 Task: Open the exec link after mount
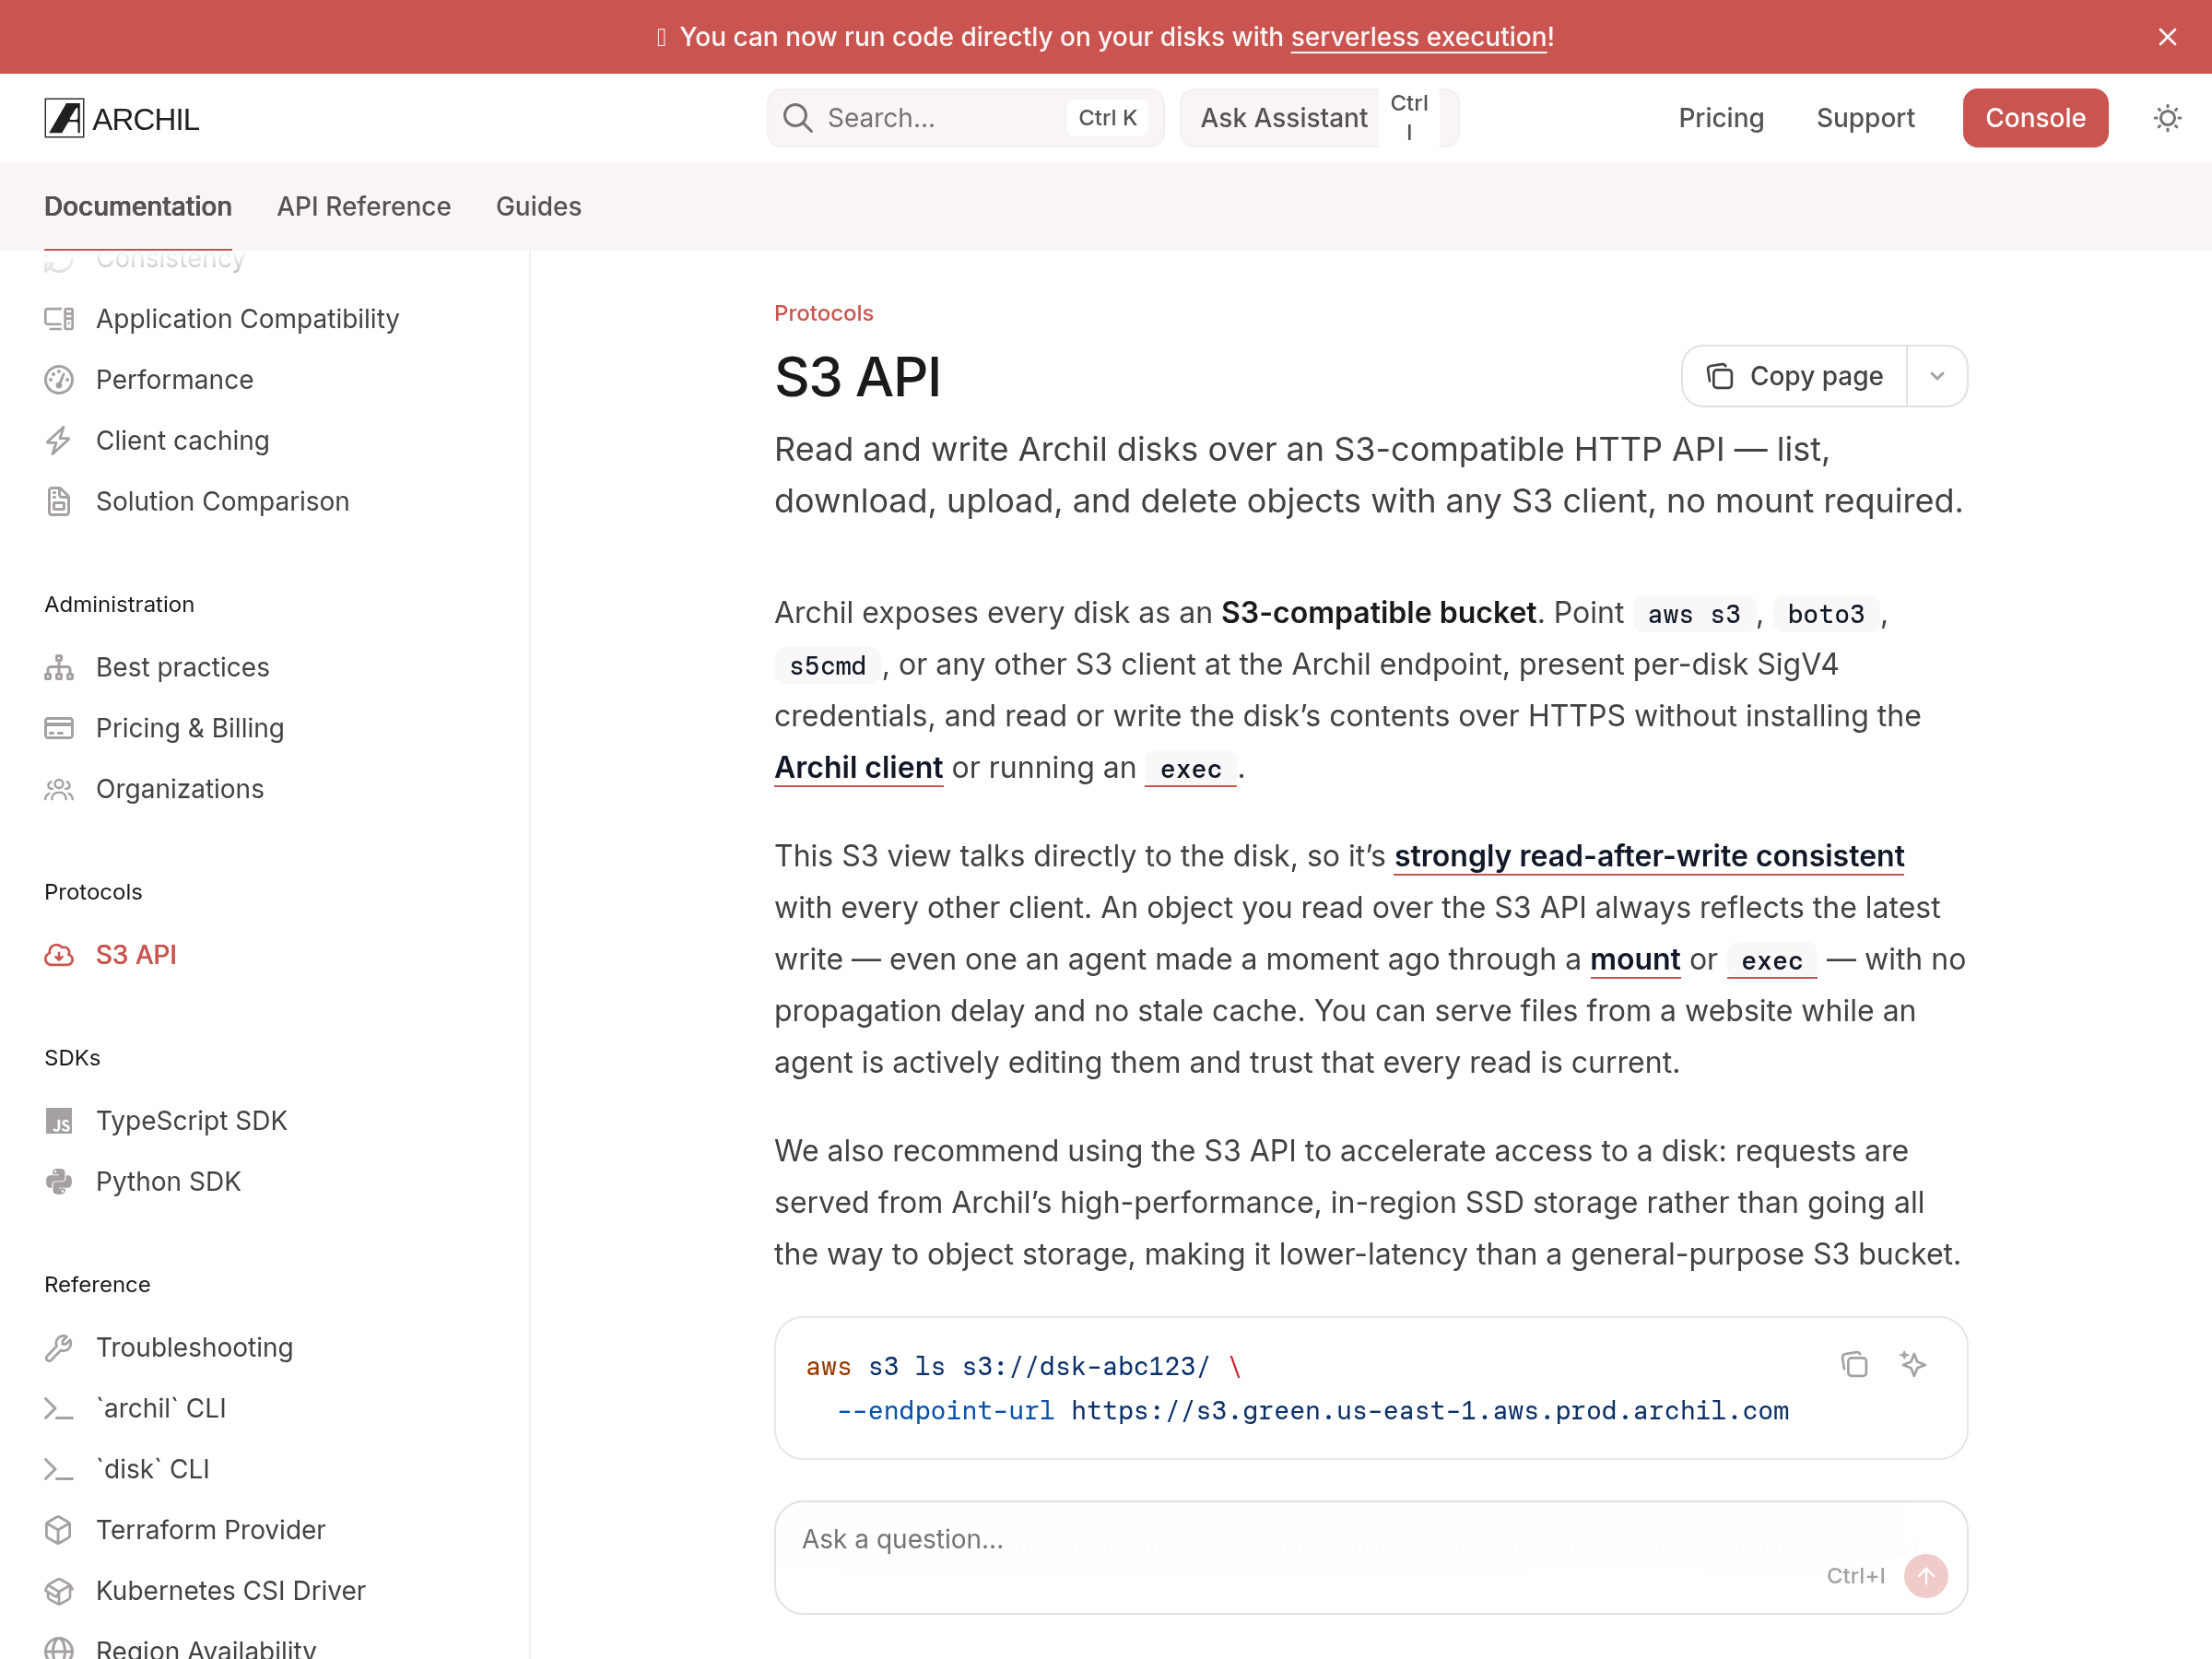pyautogui.click(x=1771, y=962)
